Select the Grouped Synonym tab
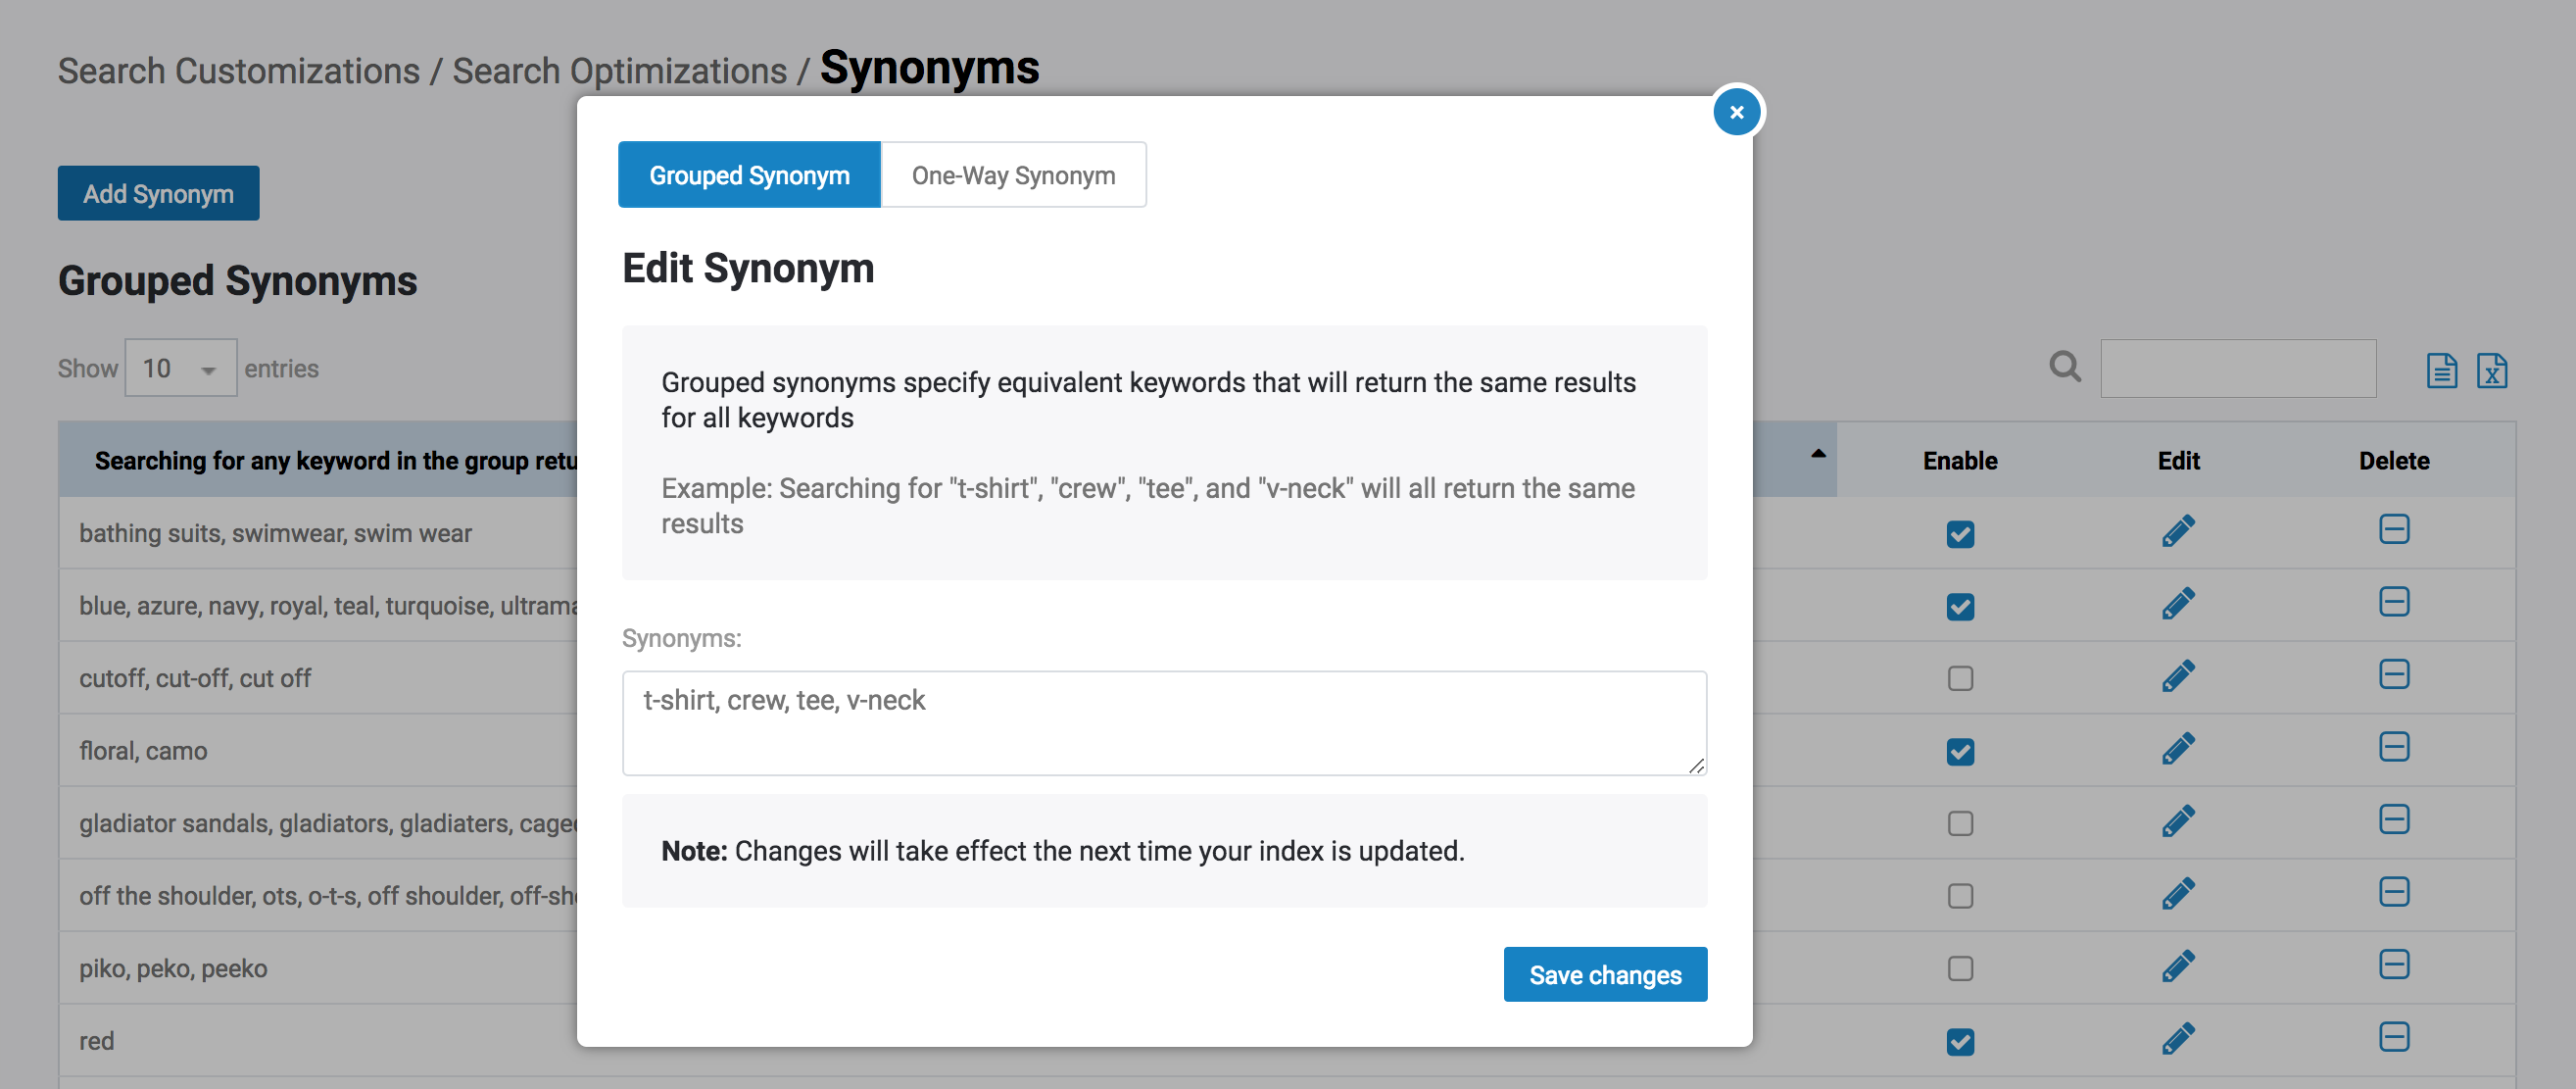This screenshot has width=2576, height=1089. tap(749, 175)
